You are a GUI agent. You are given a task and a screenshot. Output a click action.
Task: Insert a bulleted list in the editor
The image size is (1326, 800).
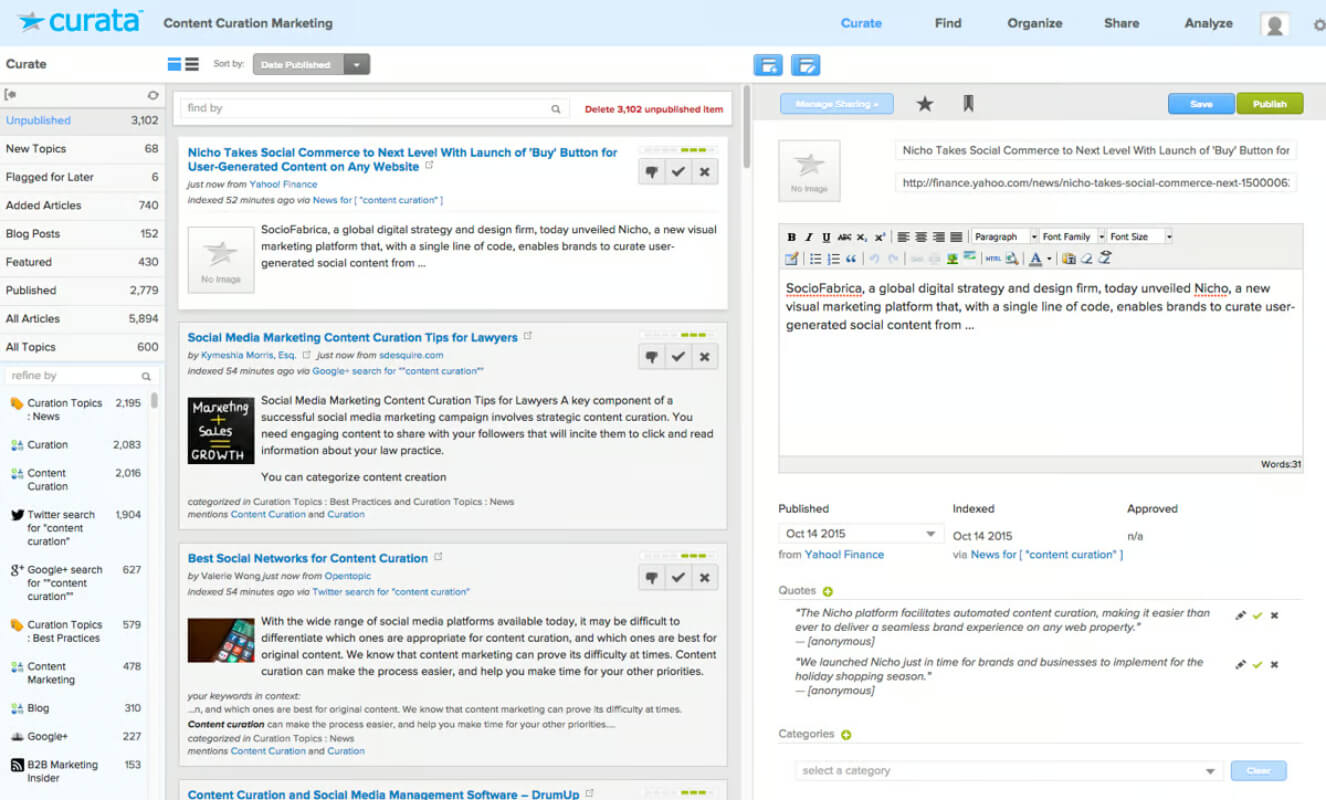point(815,259)
